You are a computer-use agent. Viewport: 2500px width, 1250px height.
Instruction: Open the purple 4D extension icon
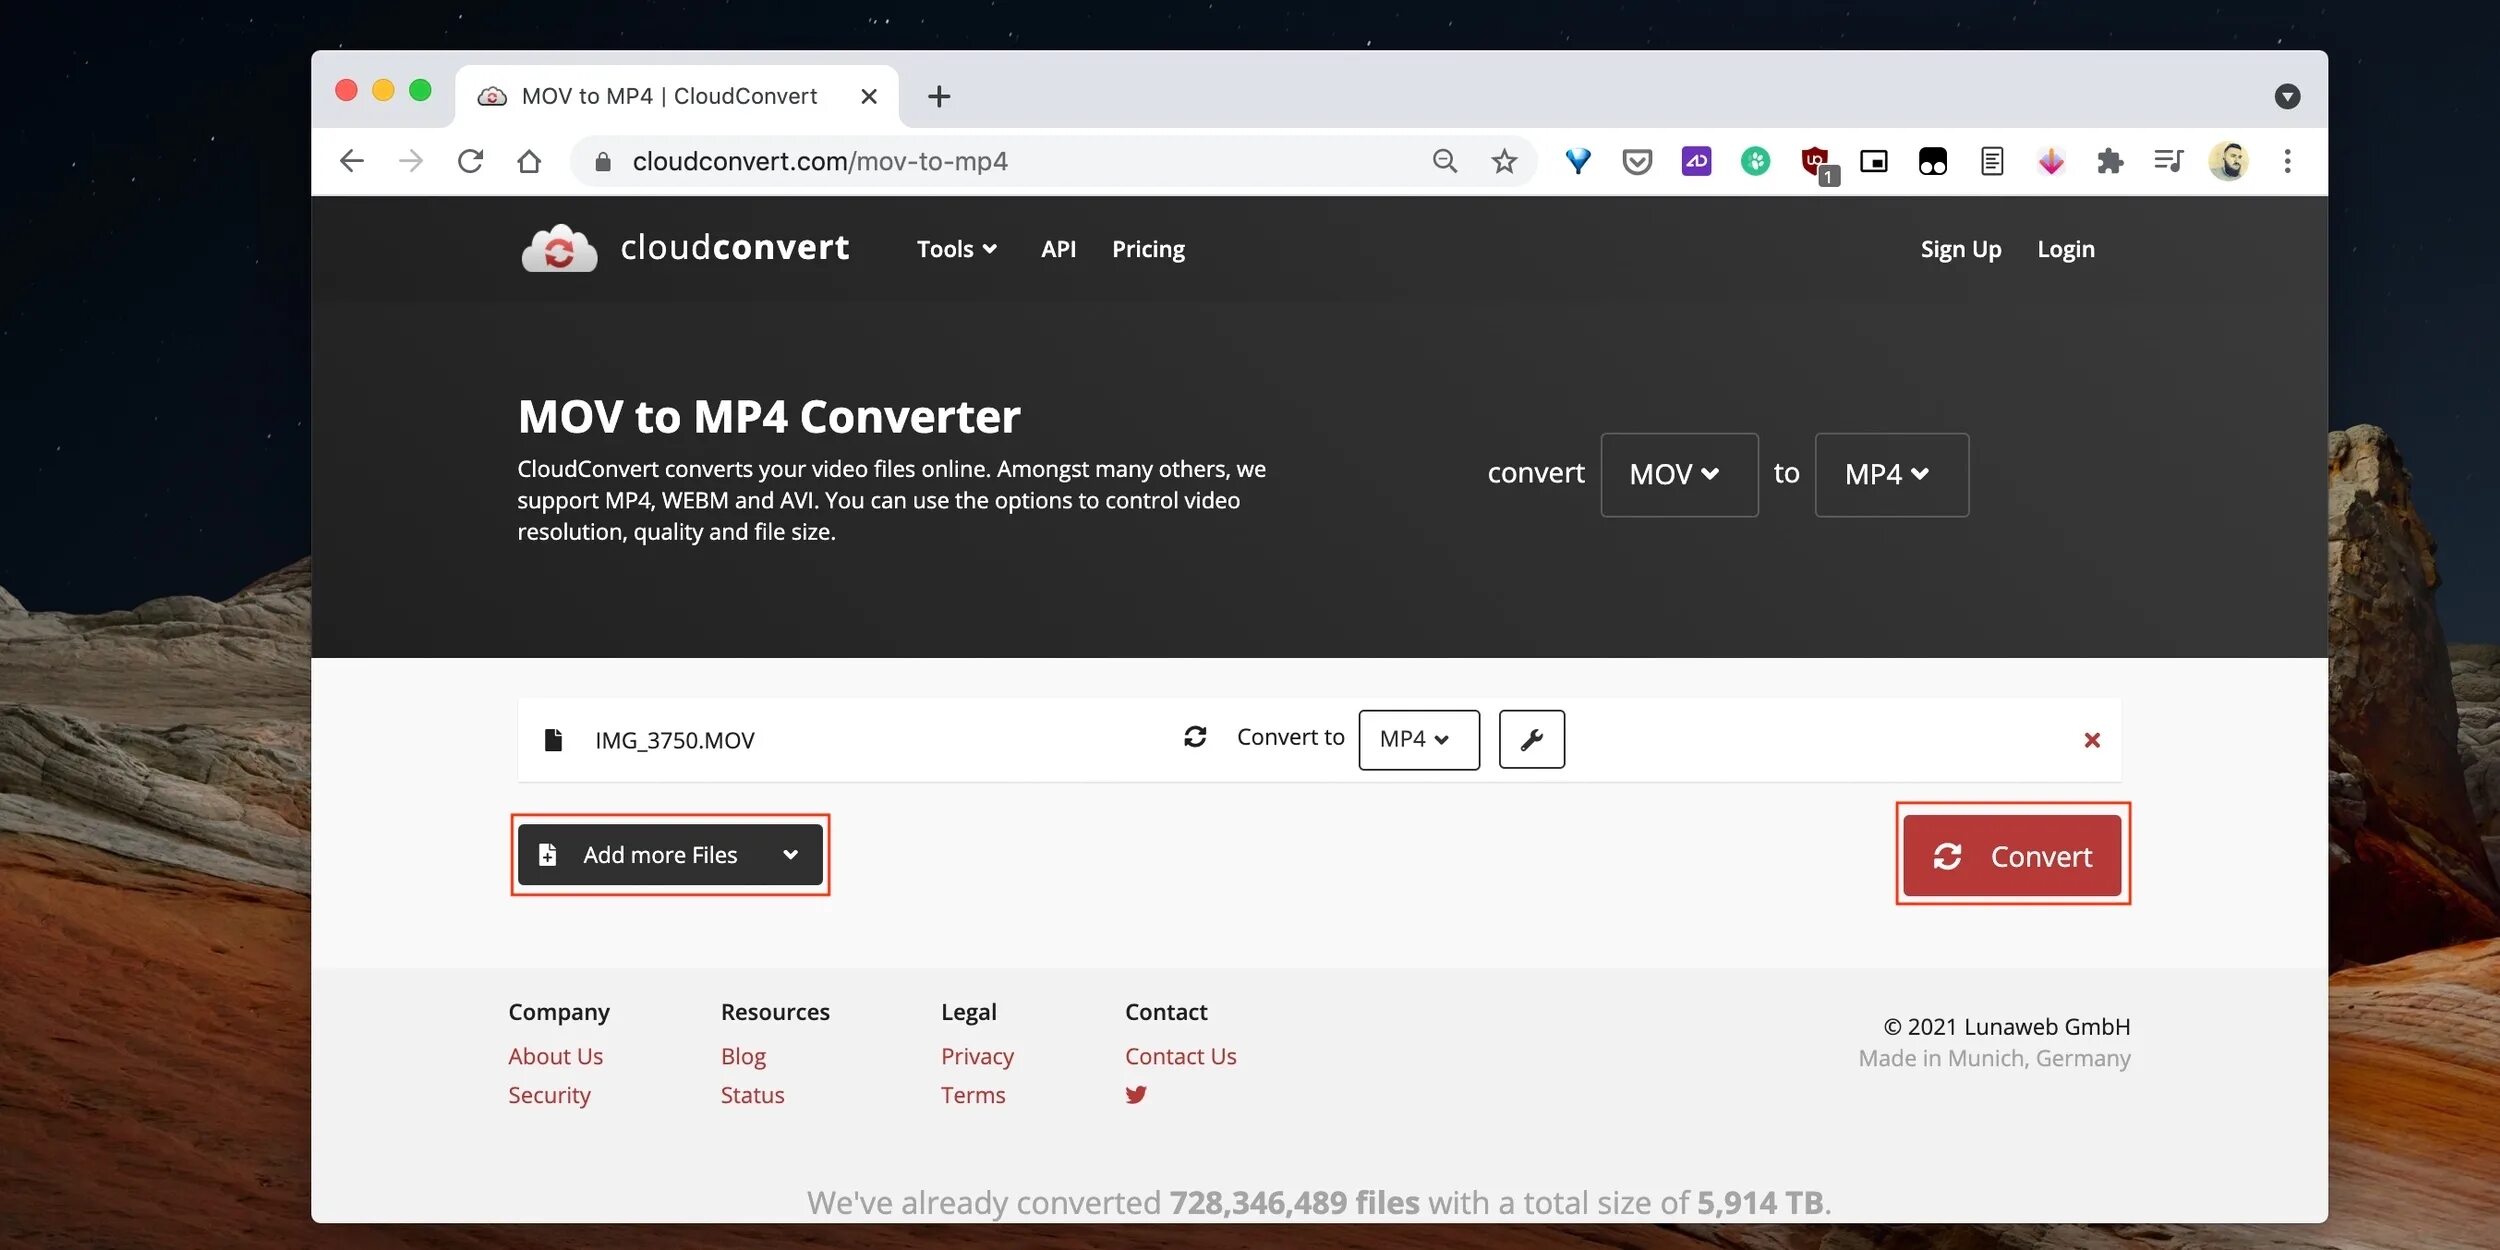(x=1696, y=161)
